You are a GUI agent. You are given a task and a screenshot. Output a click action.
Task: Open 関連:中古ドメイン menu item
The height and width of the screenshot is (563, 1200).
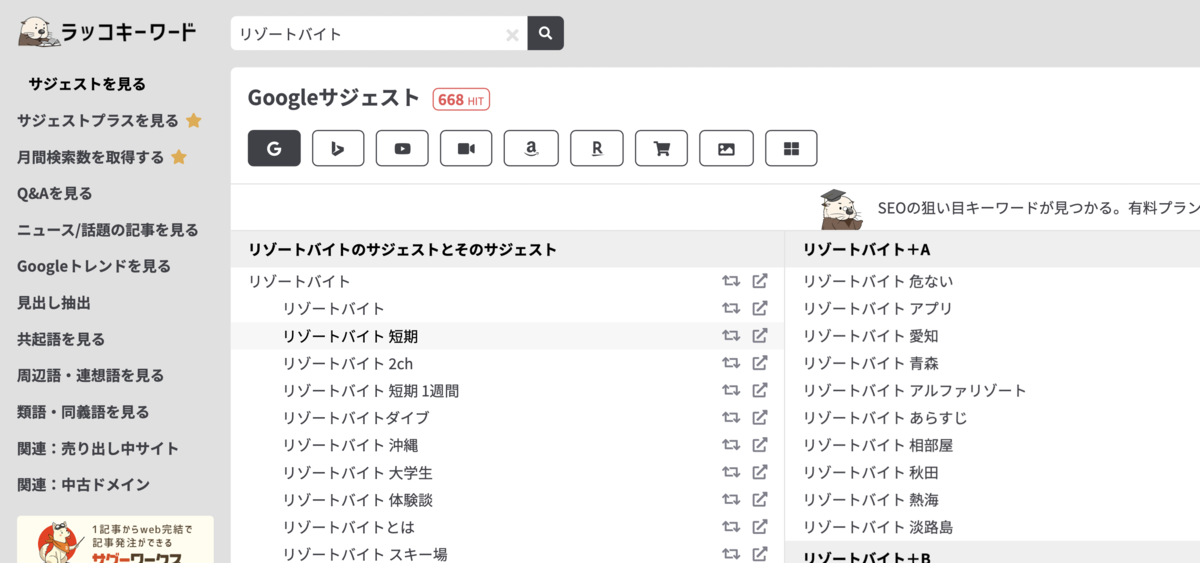[84, 485]
